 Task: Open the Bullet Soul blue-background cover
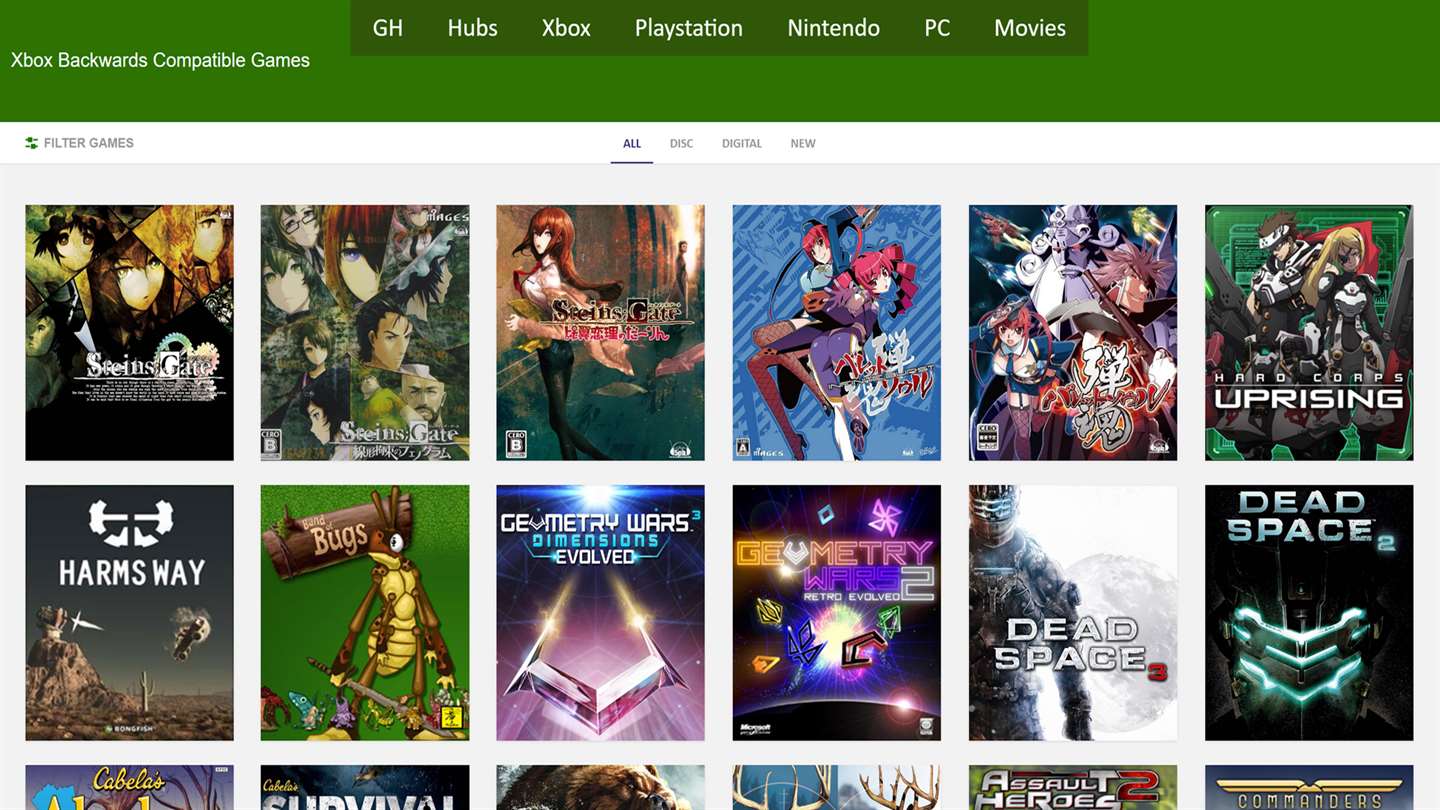pyautogui.click(x=836, y=333)
